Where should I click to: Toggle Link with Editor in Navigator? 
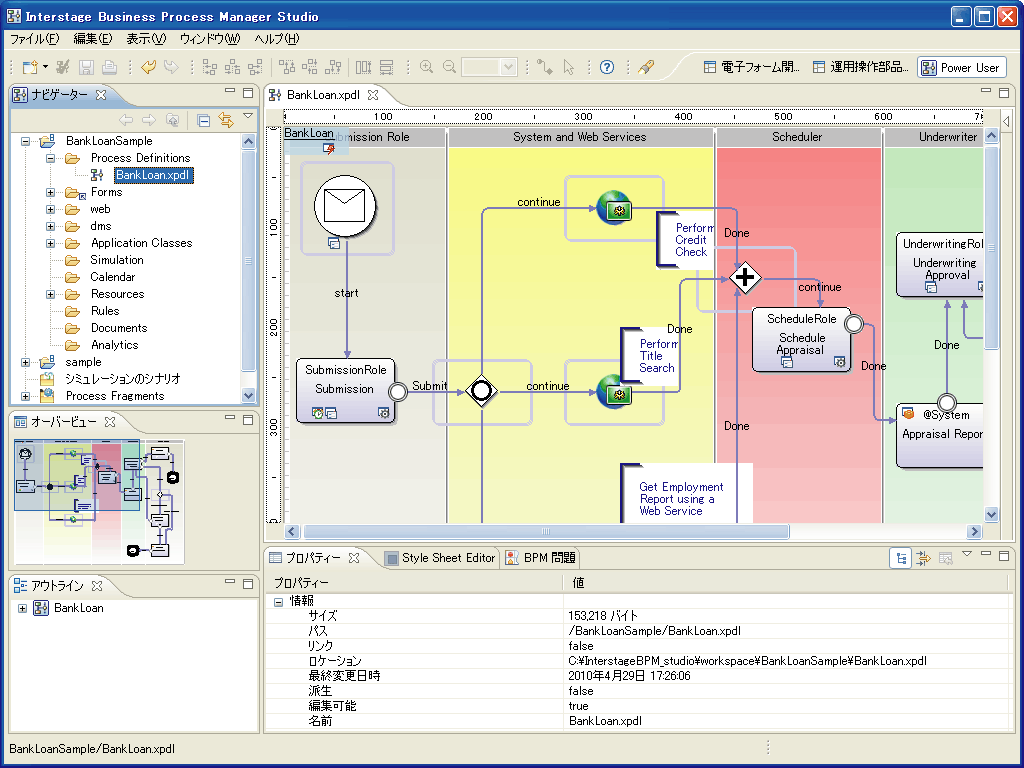226,120
